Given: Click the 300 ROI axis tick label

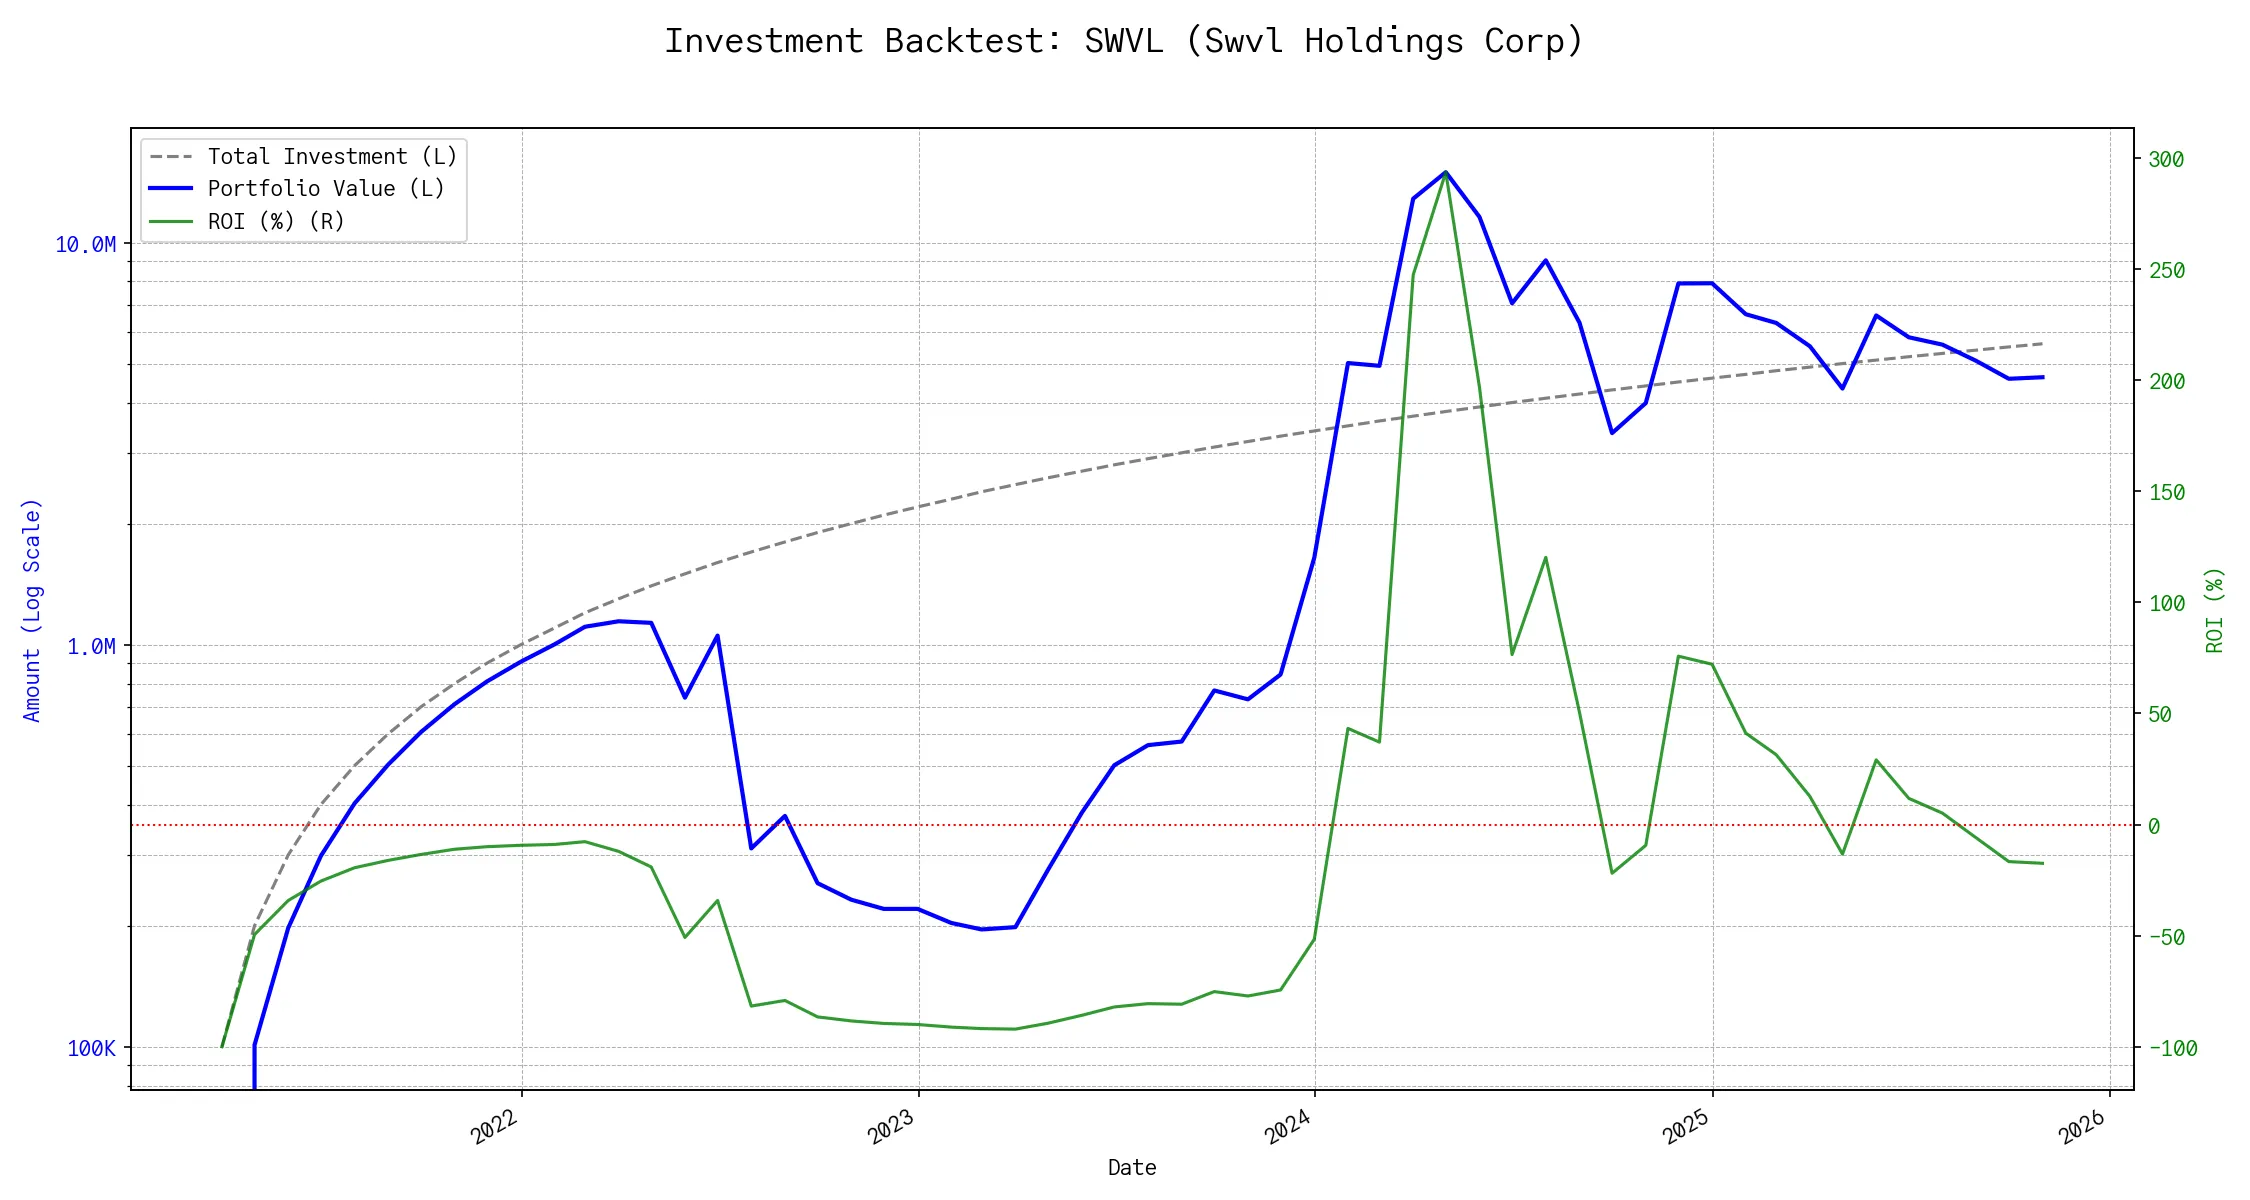Looking at the screenshot, I should click(2166, 160).
